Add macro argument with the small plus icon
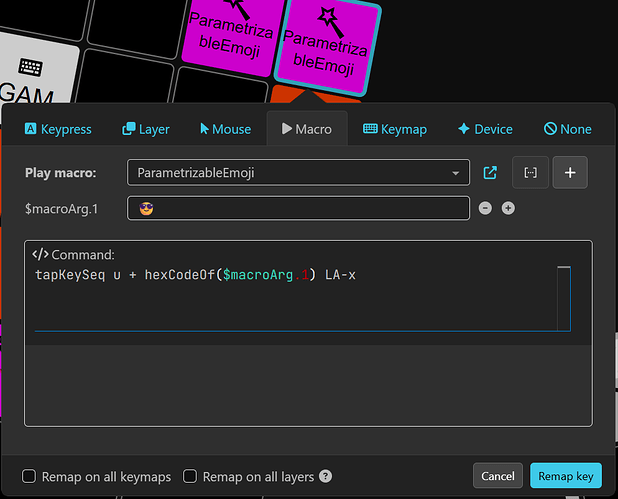The width and height of the screenshot is (618, 499). 508,208
